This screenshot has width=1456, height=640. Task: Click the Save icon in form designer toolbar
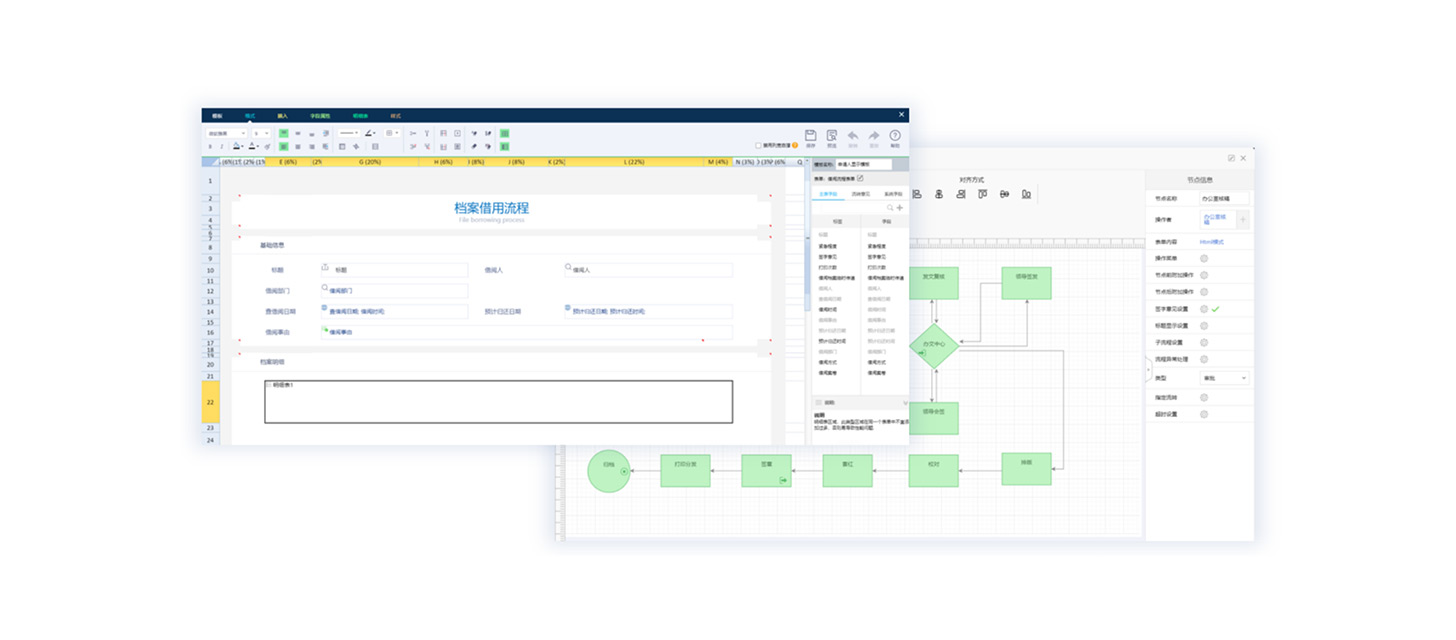810,136
